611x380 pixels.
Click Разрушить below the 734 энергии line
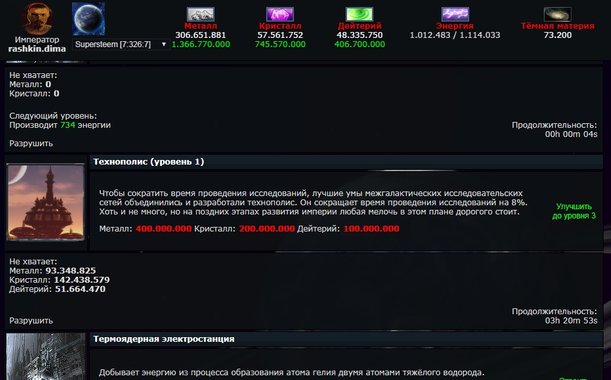tap(31, 143)
